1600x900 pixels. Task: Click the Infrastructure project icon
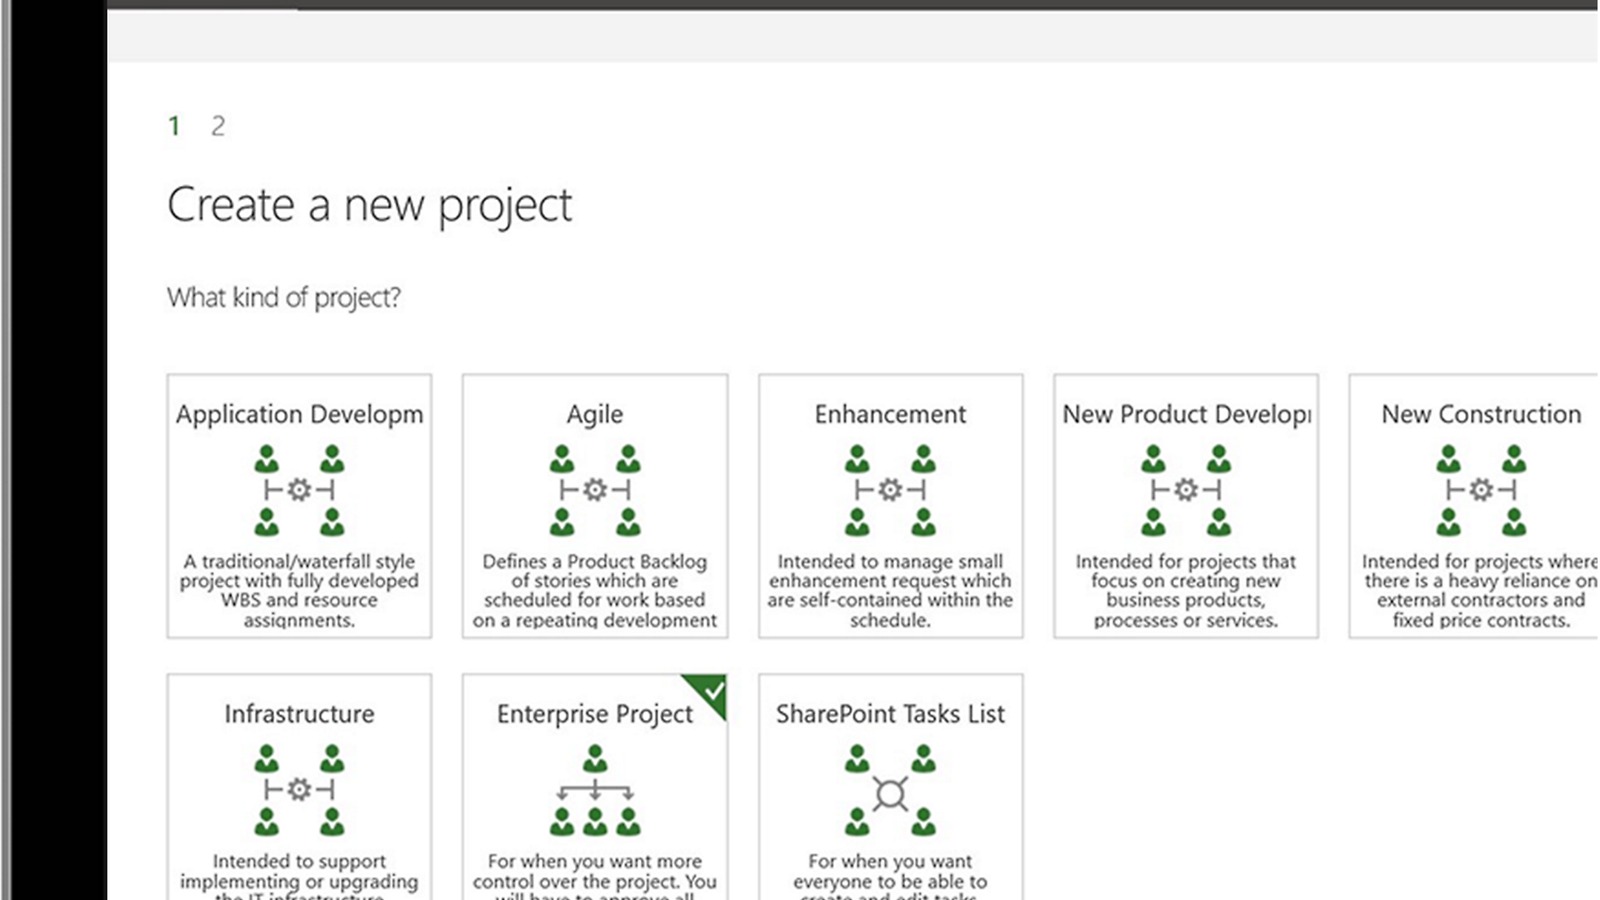coord(299,790)
